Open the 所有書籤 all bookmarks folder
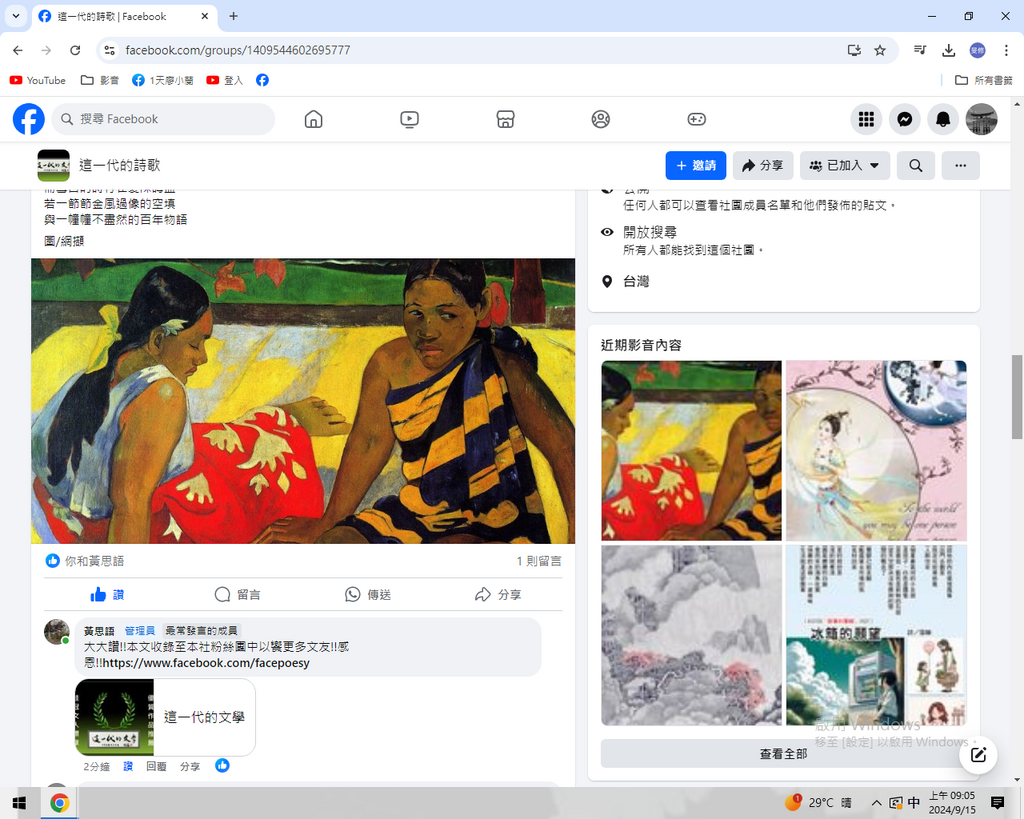Image resolution: width=1024 pixels, height=819 pixels. coord(984,80)
